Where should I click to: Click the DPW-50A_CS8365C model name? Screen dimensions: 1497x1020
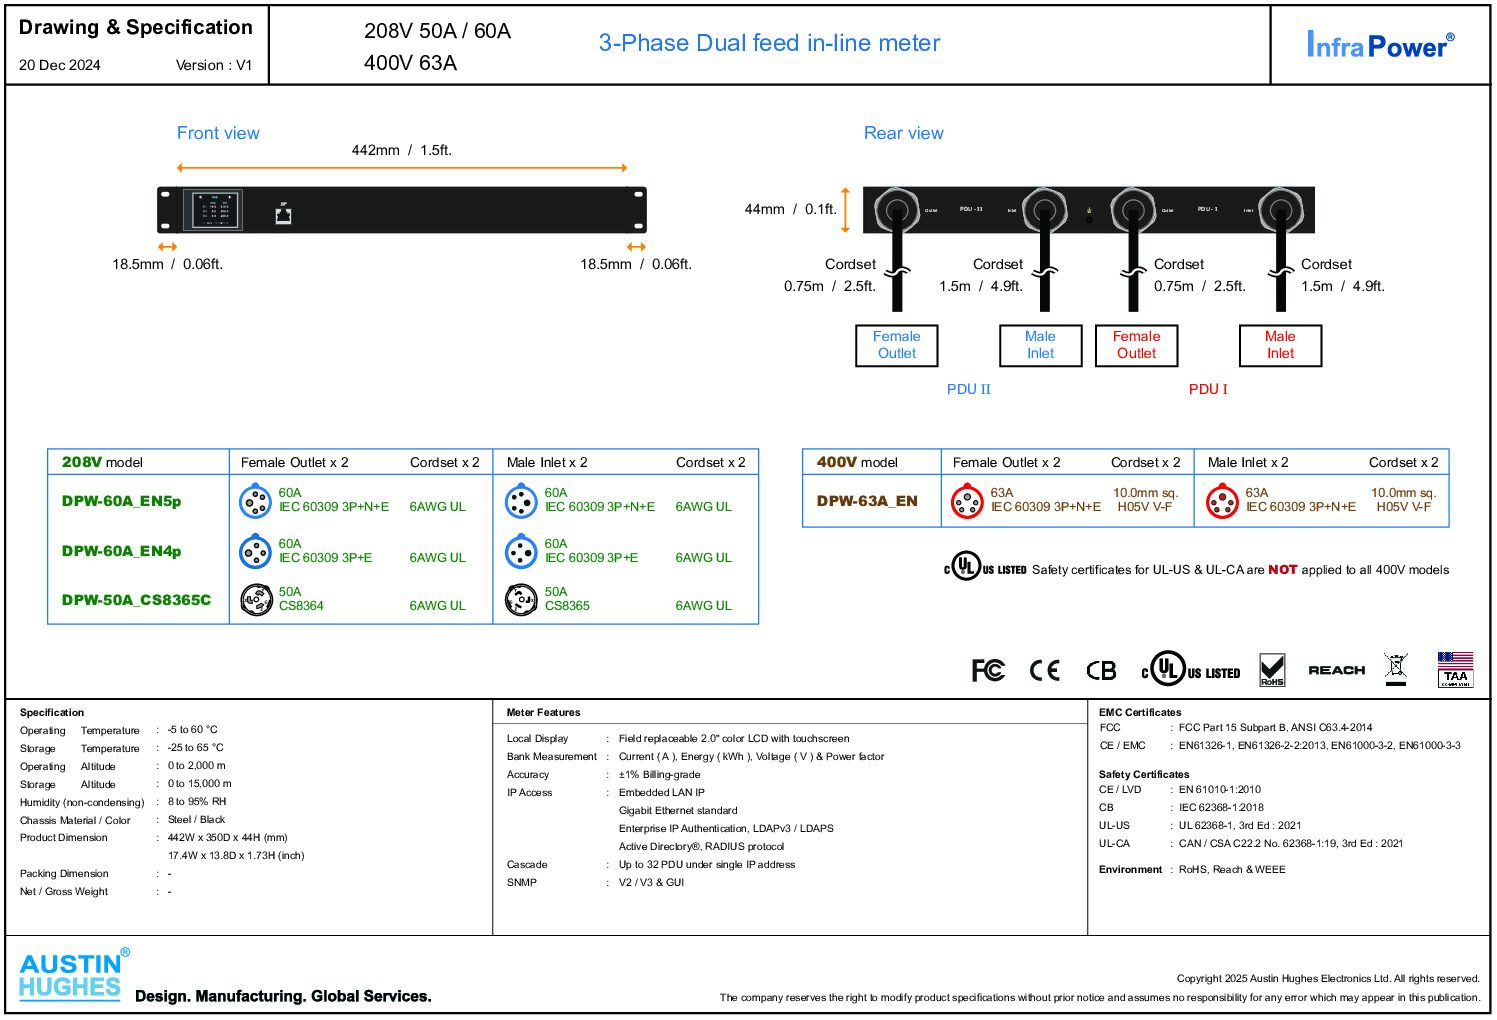tap(137, 600)
